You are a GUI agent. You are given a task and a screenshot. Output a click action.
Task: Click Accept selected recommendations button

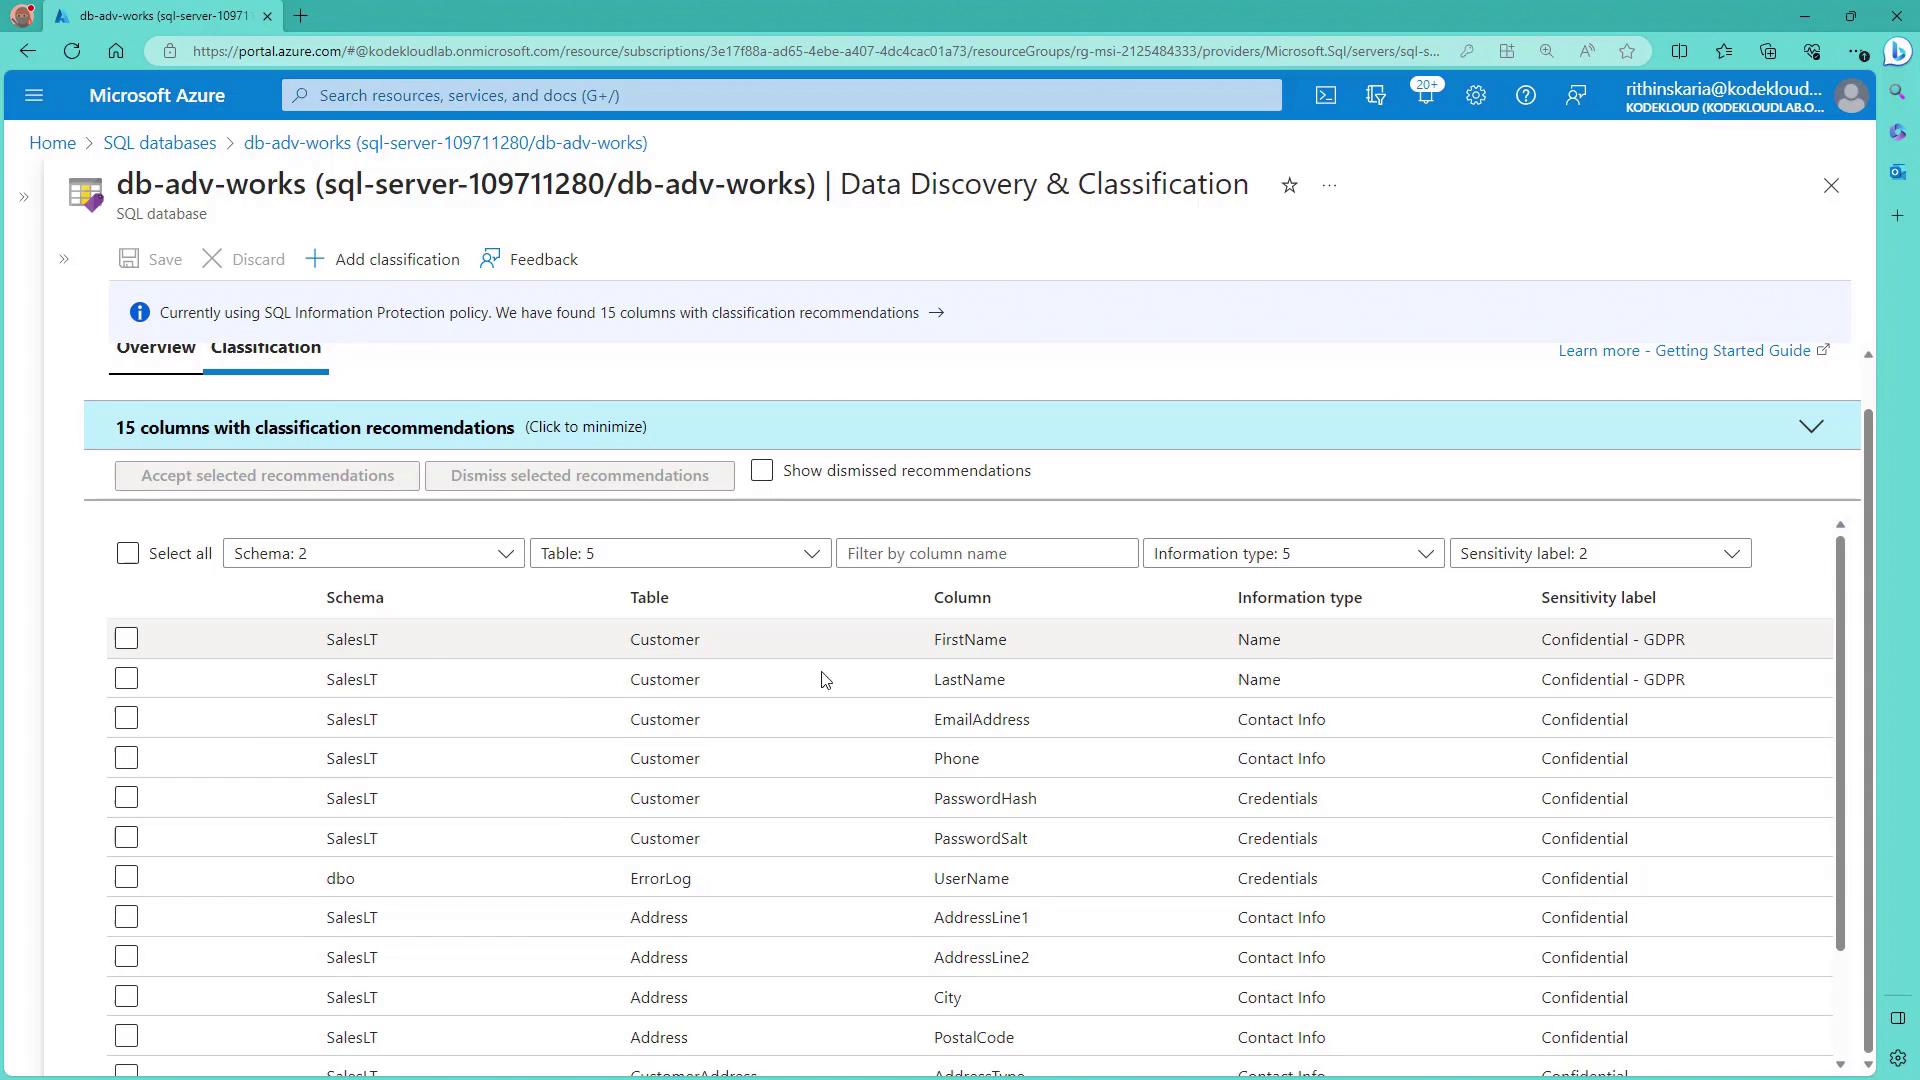tap(267, 475)
